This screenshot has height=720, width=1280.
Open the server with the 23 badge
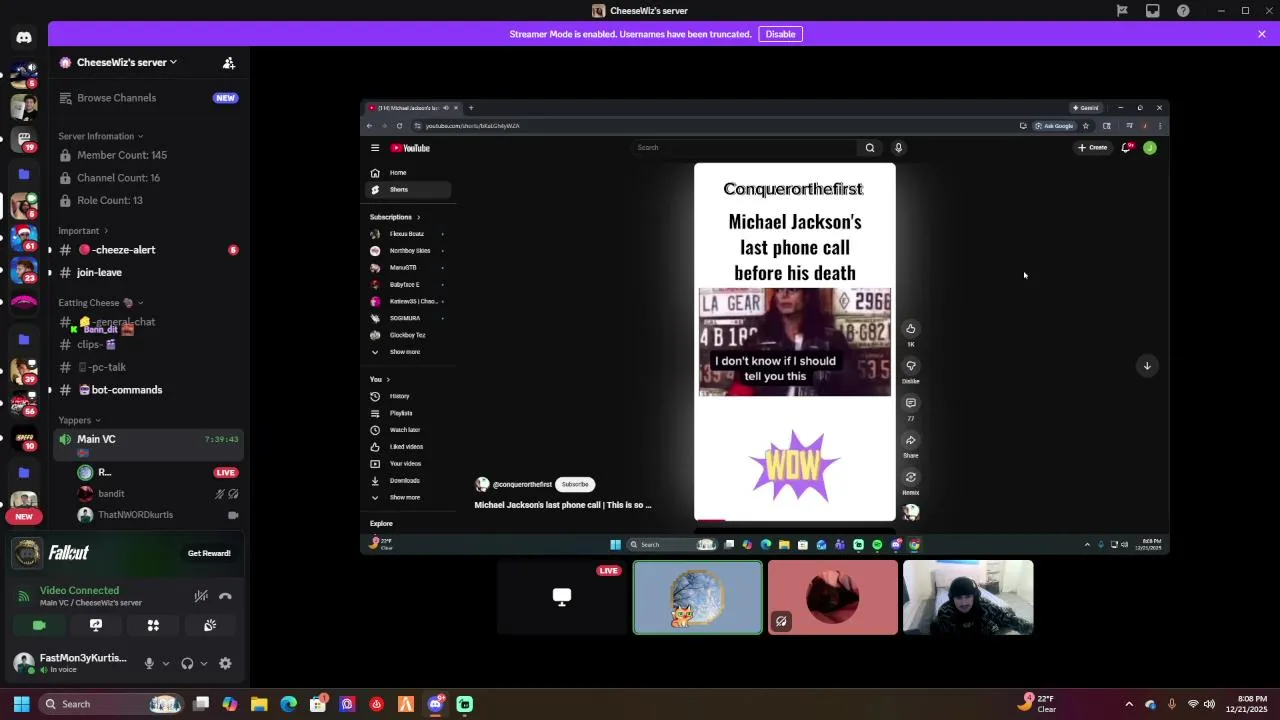pos(24,270)
